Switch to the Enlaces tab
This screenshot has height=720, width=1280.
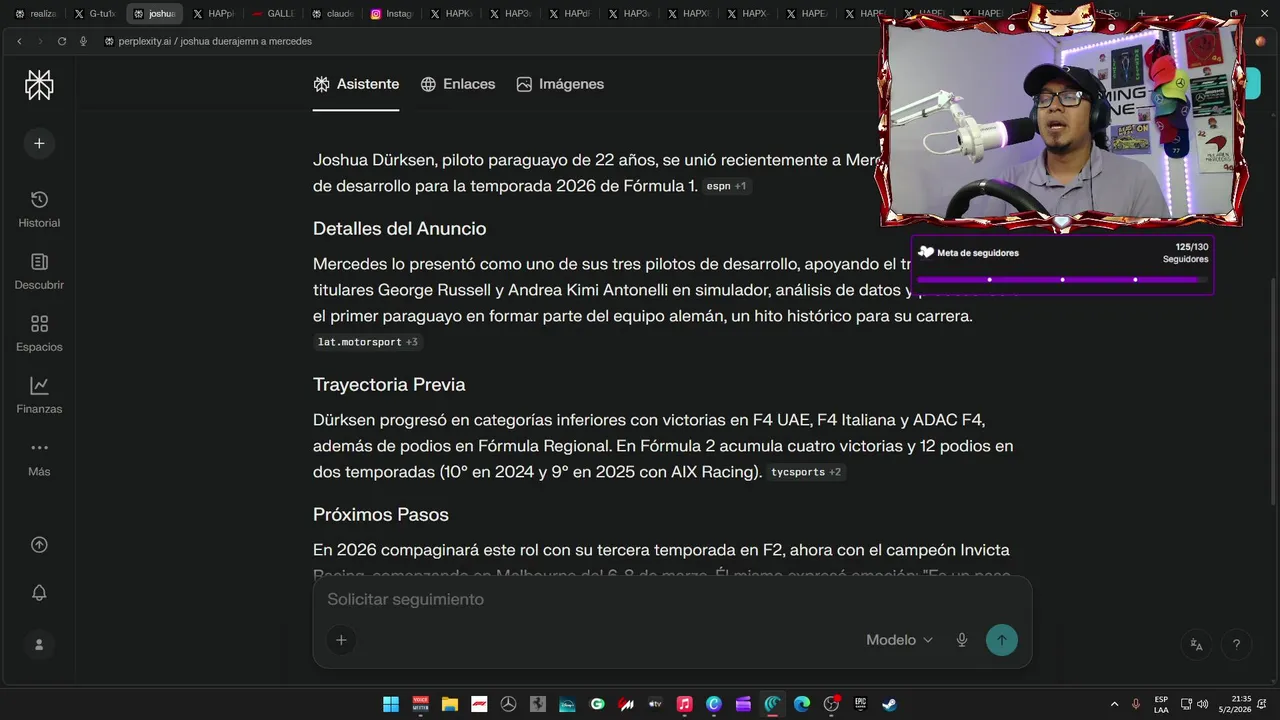458,84
